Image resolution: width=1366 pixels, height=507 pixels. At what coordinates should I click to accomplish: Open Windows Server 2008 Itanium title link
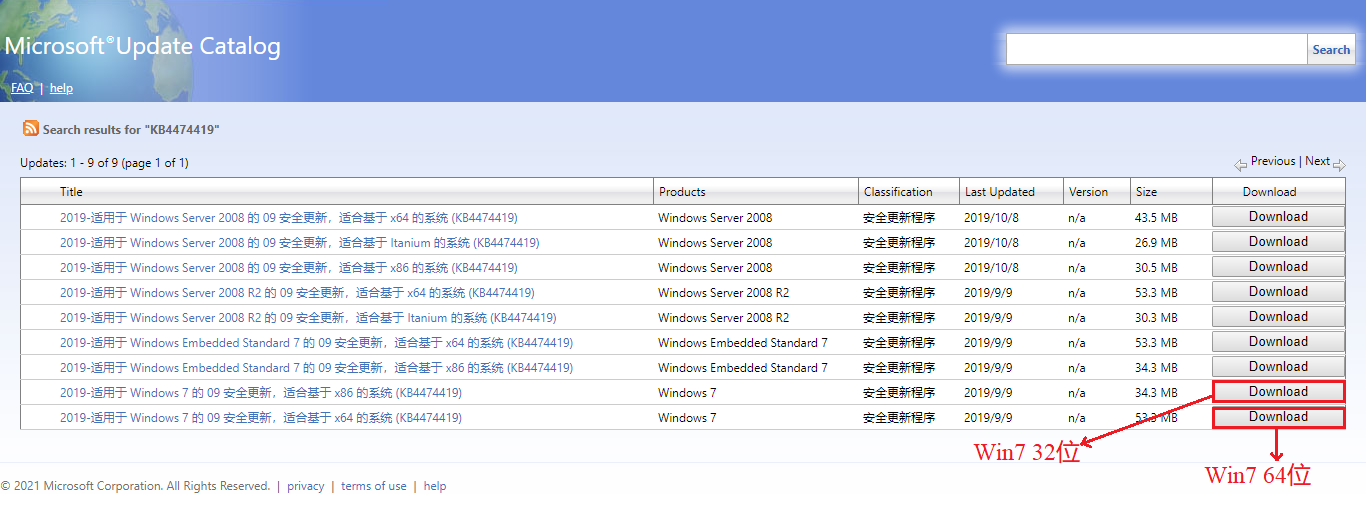[x=299, y=243]
